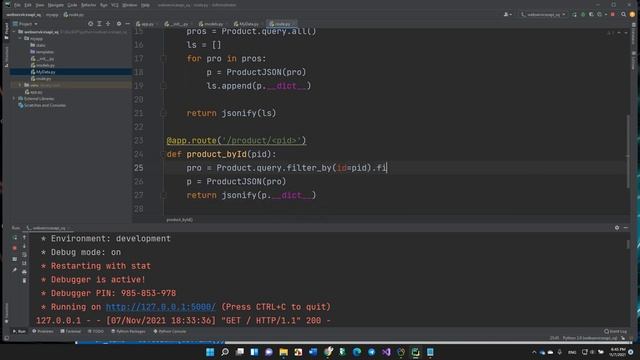This screenshot has height=360, width=640.
Task: Open File Explorer from the taskbar
Action: coord(283,352)
